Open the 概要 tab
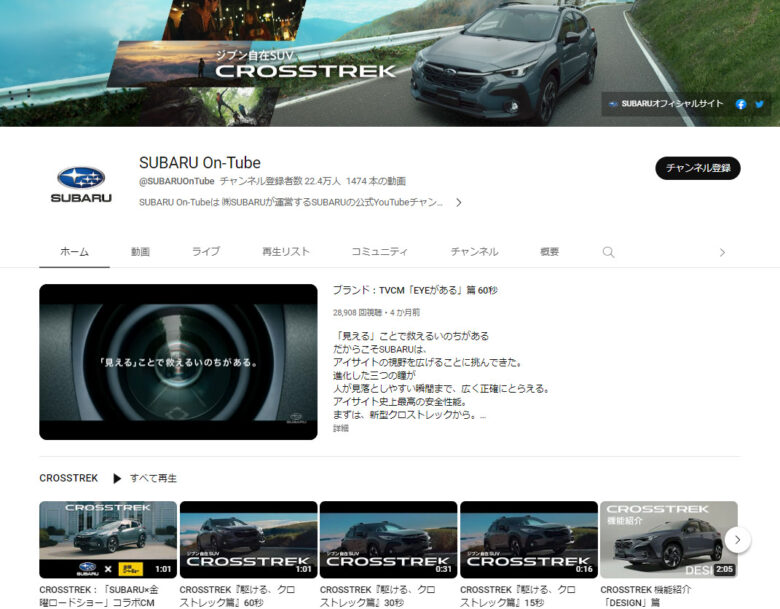The height and width of the screenshot is (609, 780). click(550, 252)
